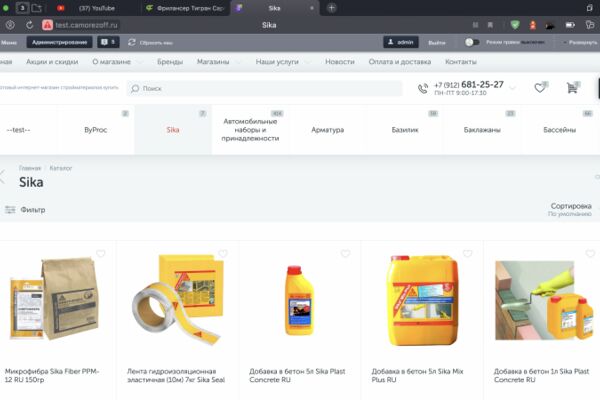Viewport: 600px width, 400px height.
Task: Click the Каталог breadcrumb link
Action: (x=60, y=168)
